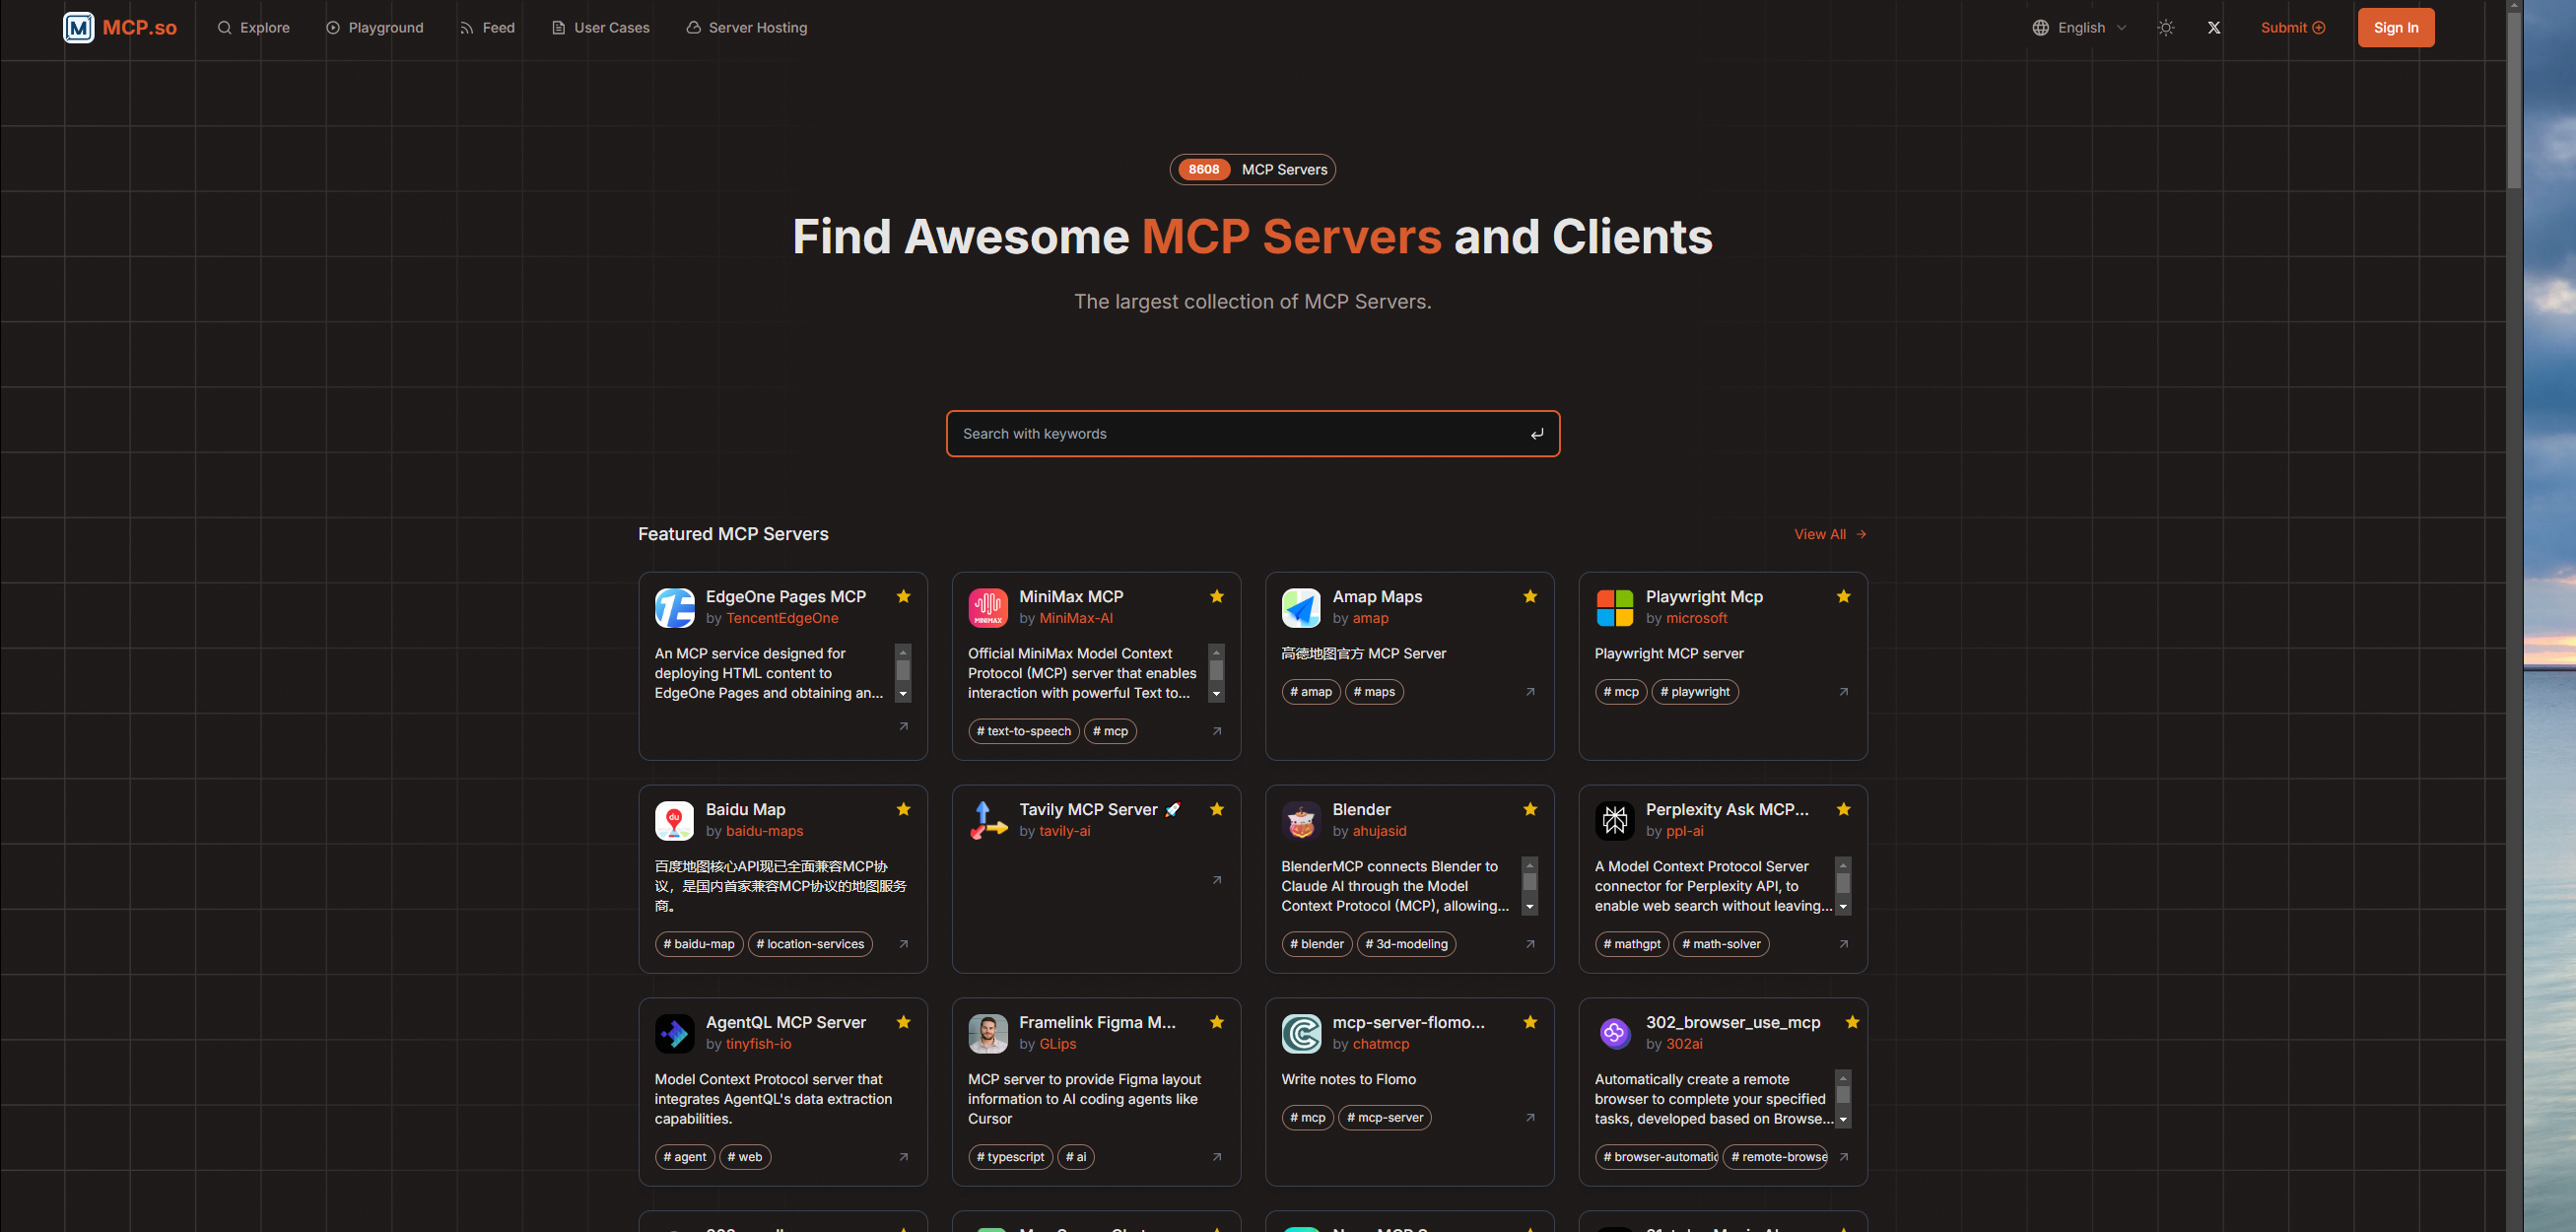Click the search enter arrow icon
Image resolution: width=2576 pixels, height=1232 pixels.
[x=1537, y=433]
